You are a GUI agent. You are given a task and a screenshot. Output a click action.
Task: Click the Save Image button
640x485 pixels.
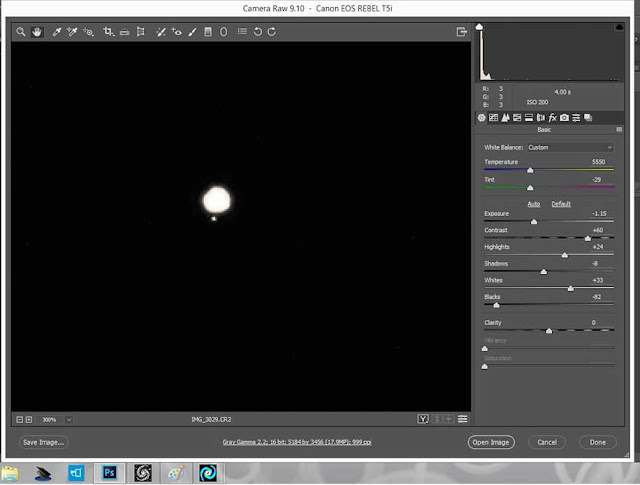(x=43, y=442)
